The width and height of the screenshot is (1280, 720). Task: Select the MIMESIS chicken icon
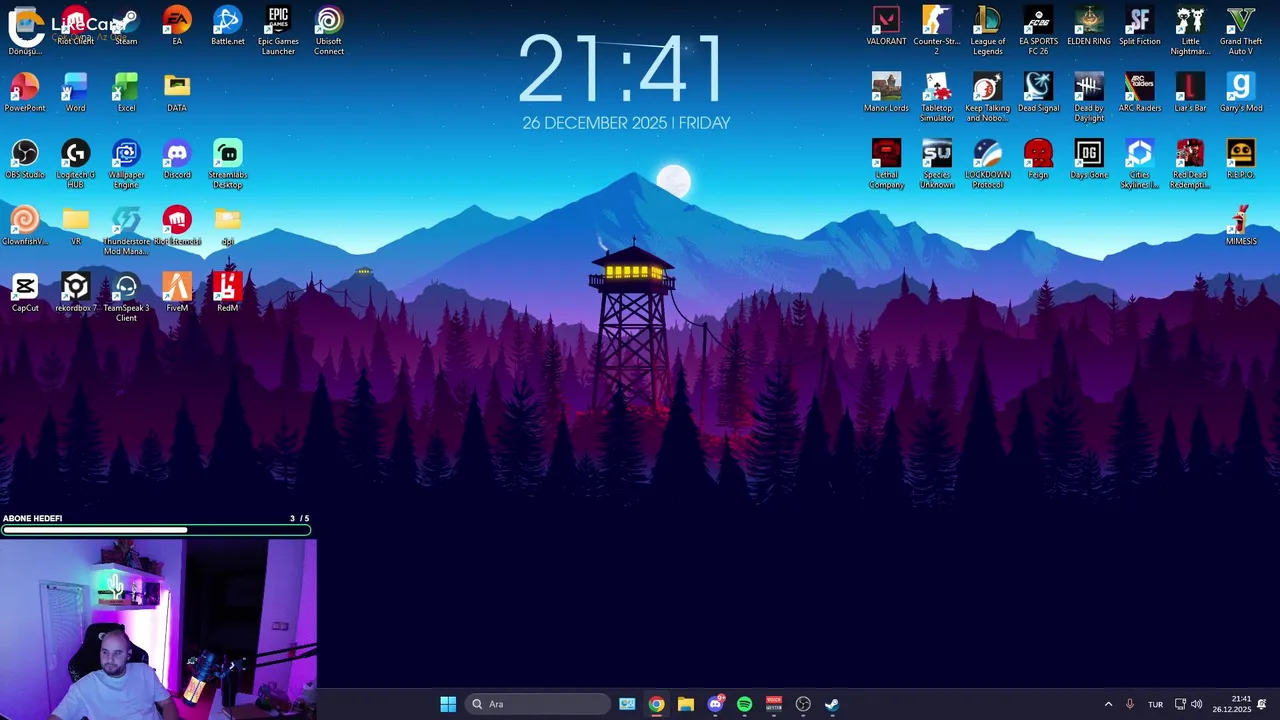click(x=1241, y=226)
